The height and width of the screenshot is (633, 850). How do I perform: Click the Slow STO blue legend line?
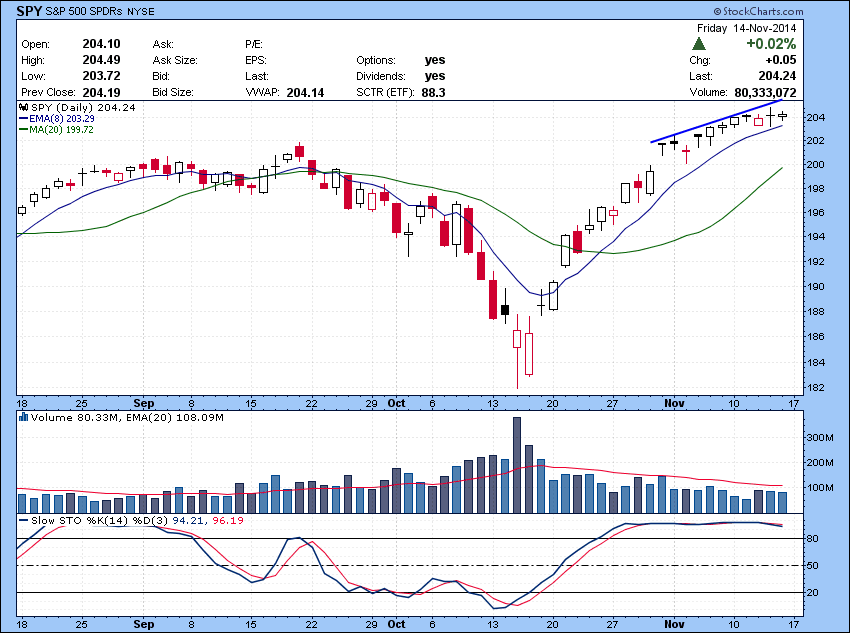[23, 520]
